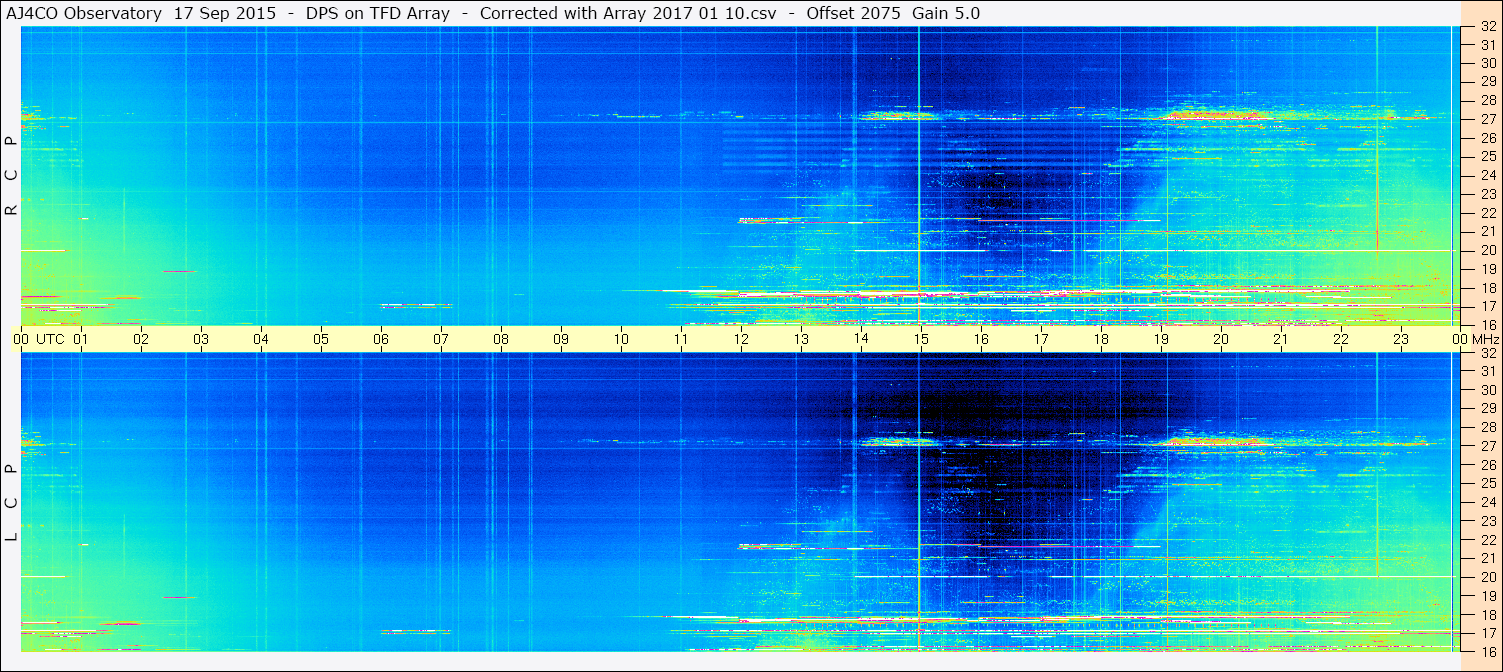Select the 20 hour marker on time axis

point(1221,339)
